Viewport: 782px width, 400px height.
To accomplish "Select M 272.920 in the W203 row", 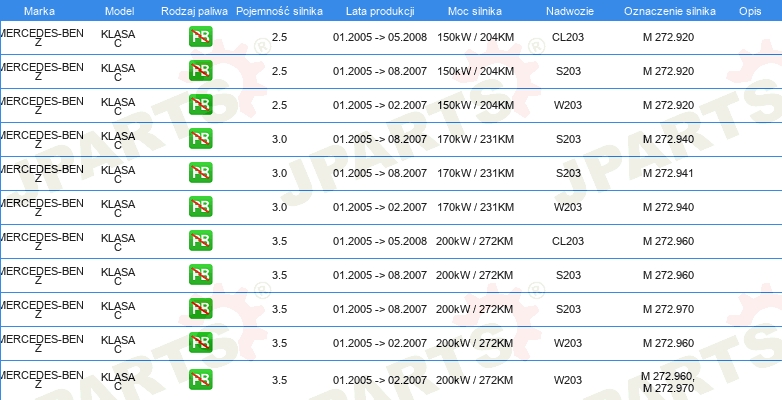I will coord(668,105).
